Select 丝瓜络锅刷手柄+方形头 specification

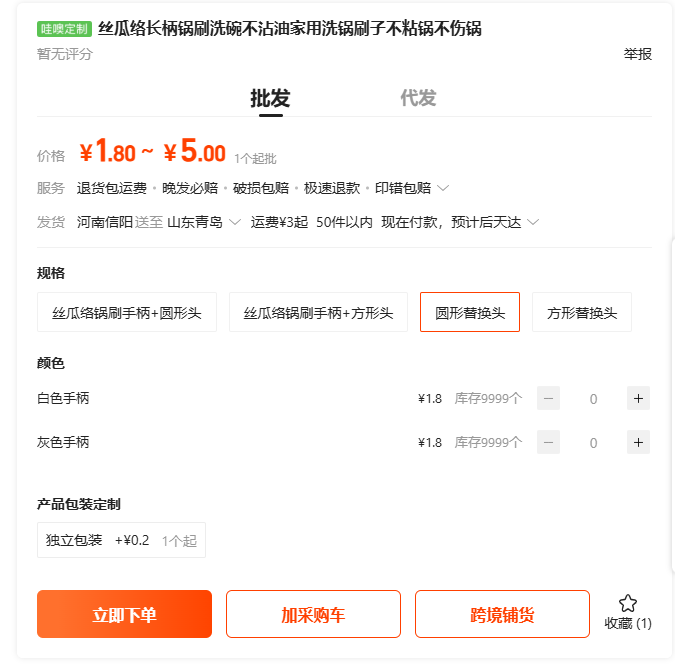(x=318, y=312)
